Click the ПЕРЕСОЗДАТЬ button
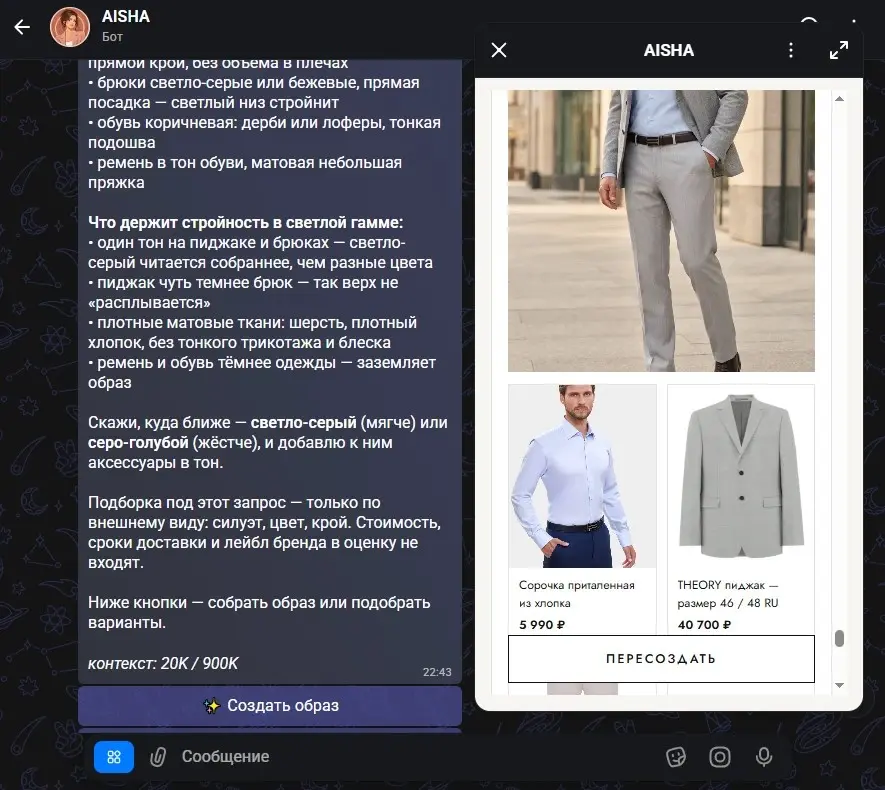885x790 pixels. [x=661, y=659]
